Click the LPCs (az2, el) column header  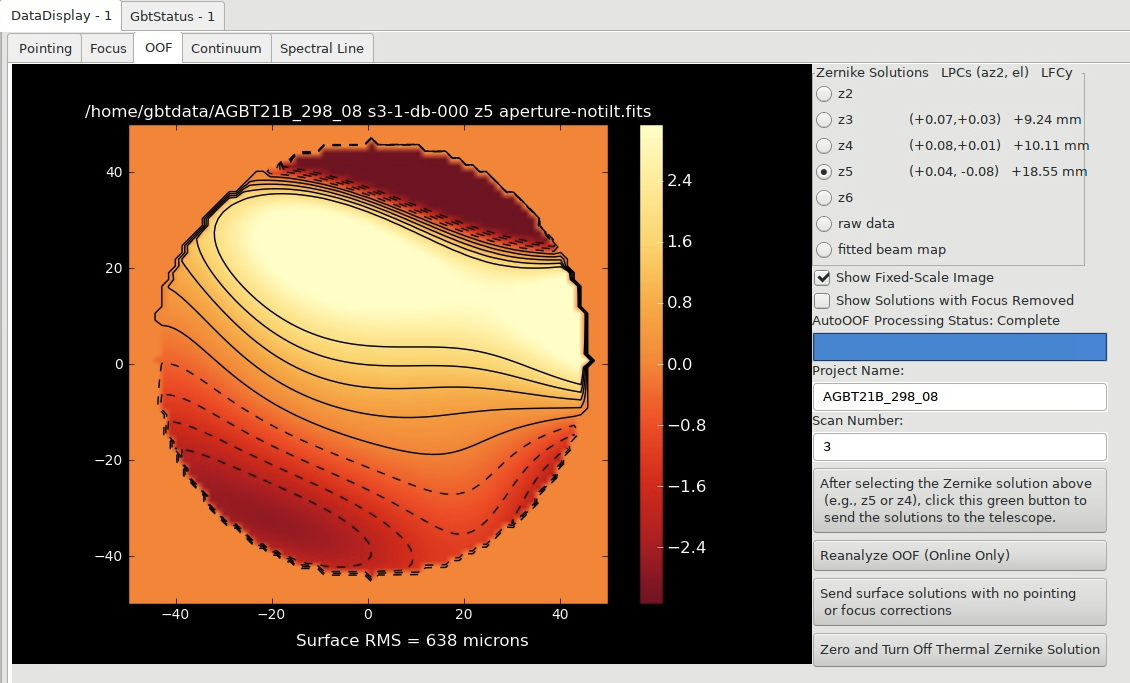pyautogui.click(x=984, y=73)
